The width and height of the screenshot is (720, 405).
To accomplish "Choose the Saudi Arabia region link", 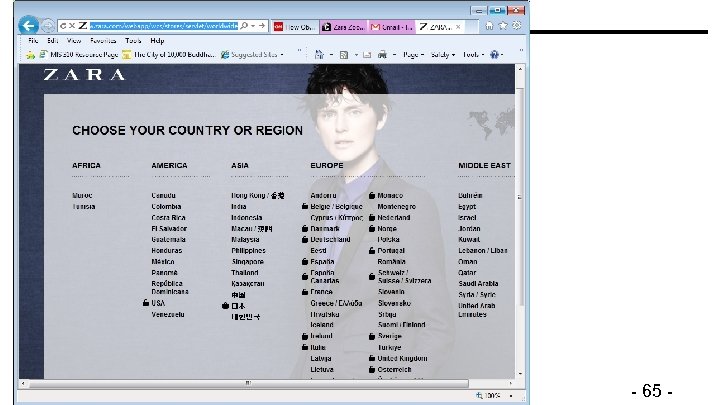I will (478, 283).
